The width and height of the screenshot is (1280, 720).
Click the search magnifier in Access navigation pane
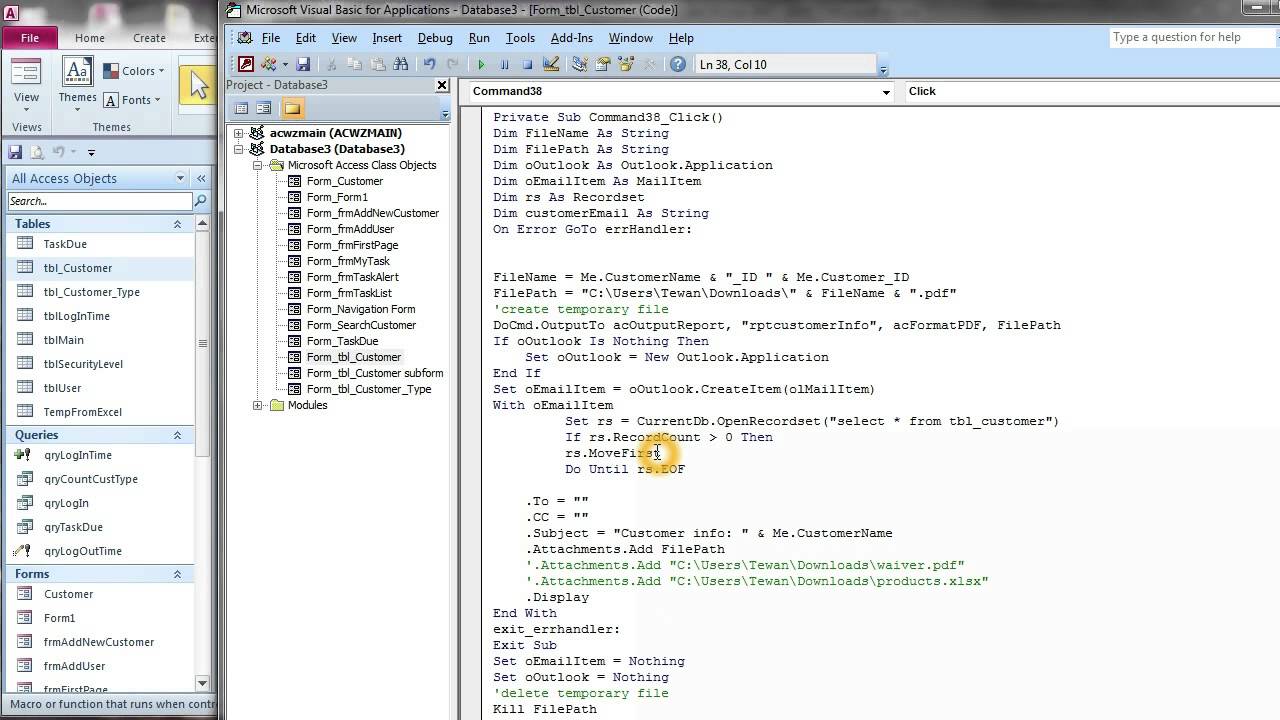coord(201,201)
